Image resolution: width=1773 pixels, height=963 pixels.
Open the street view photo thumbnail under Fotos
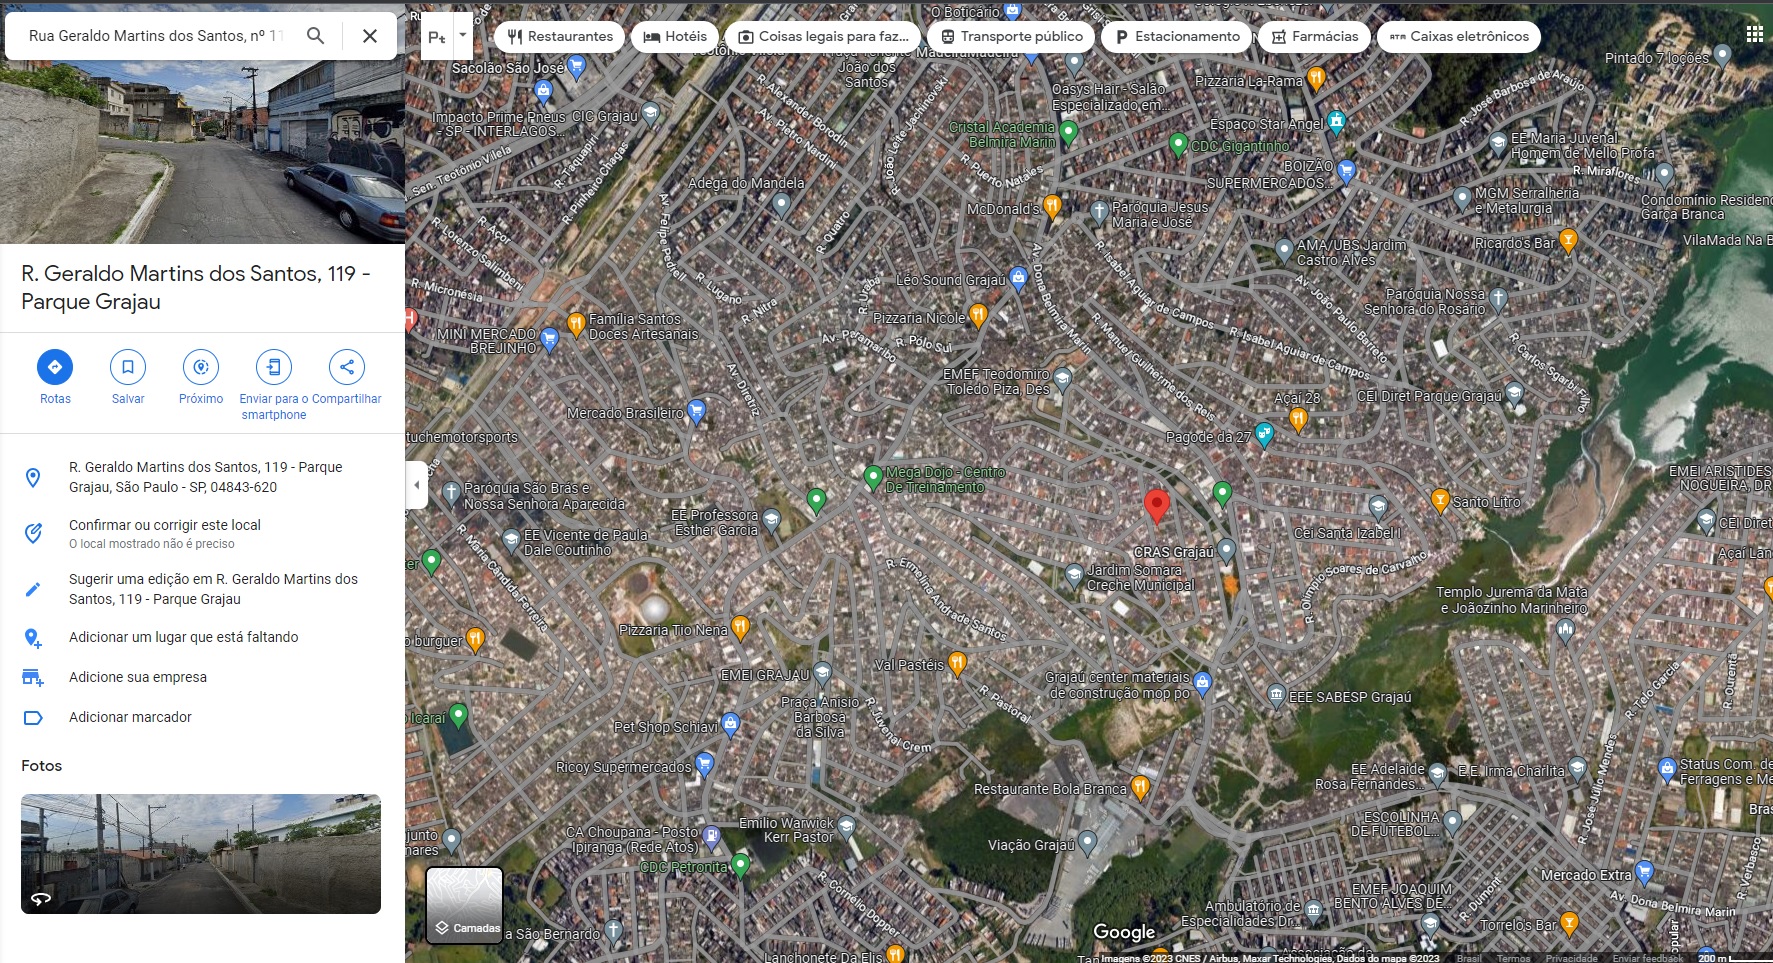coord(201,853)
